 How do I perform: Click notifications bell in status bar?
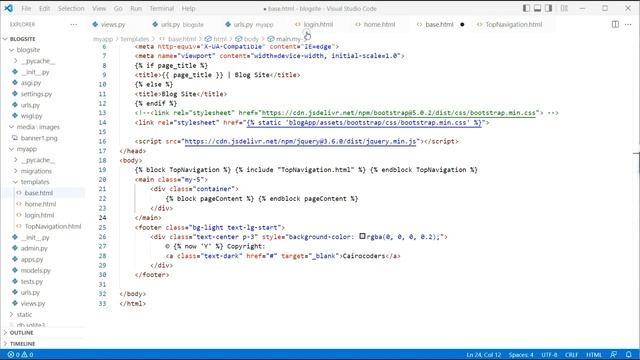629,355
